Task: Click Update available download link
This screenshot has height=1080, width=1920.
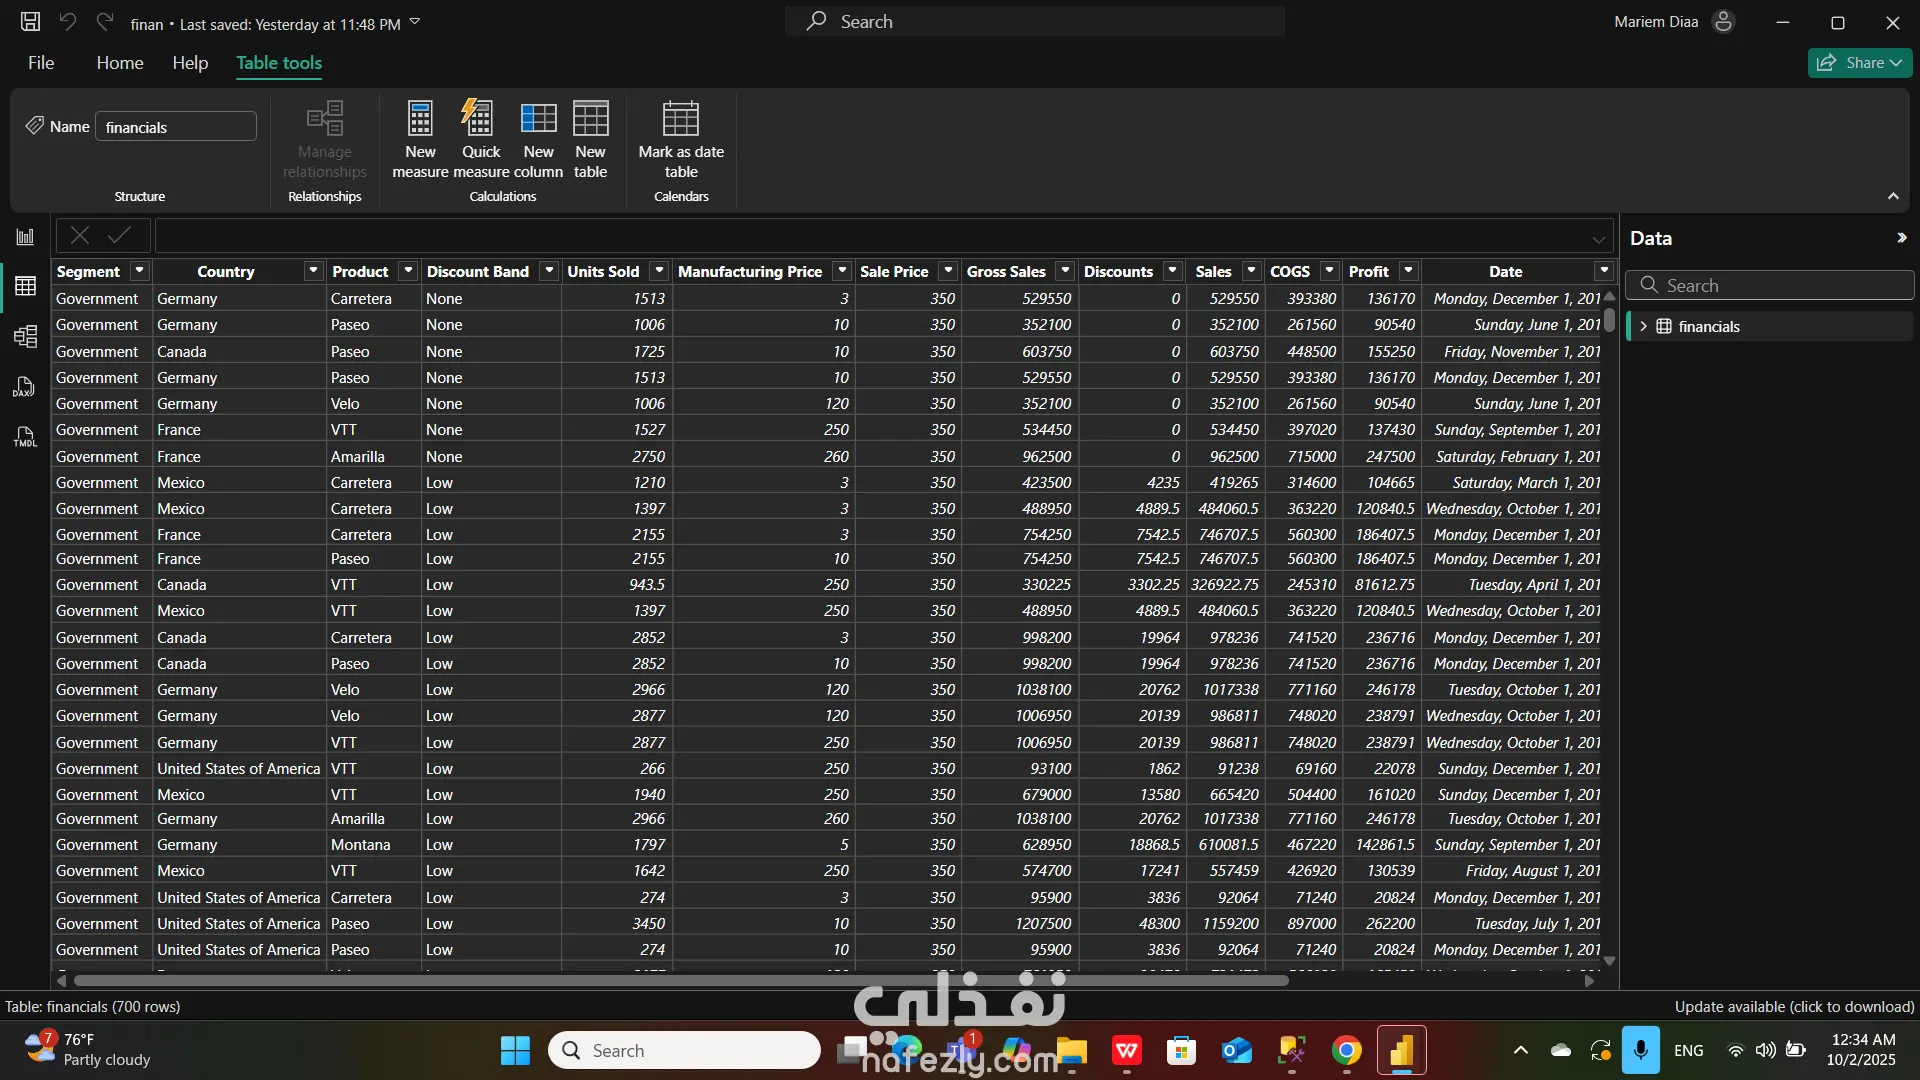Action: 1794,1007
